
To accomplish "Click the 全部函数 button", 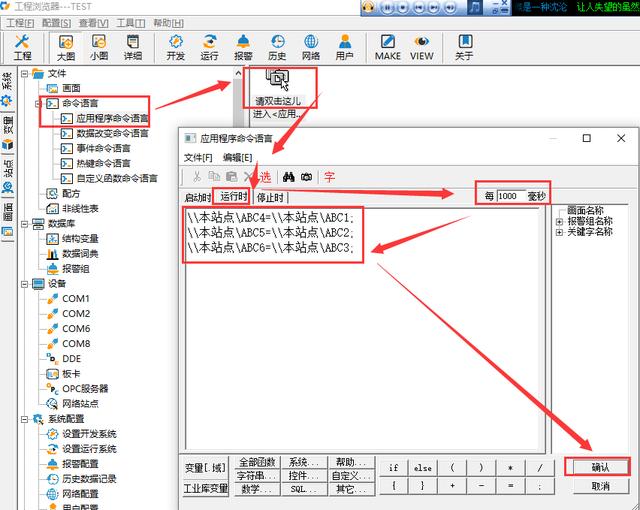I will click(x=258, y=462).
